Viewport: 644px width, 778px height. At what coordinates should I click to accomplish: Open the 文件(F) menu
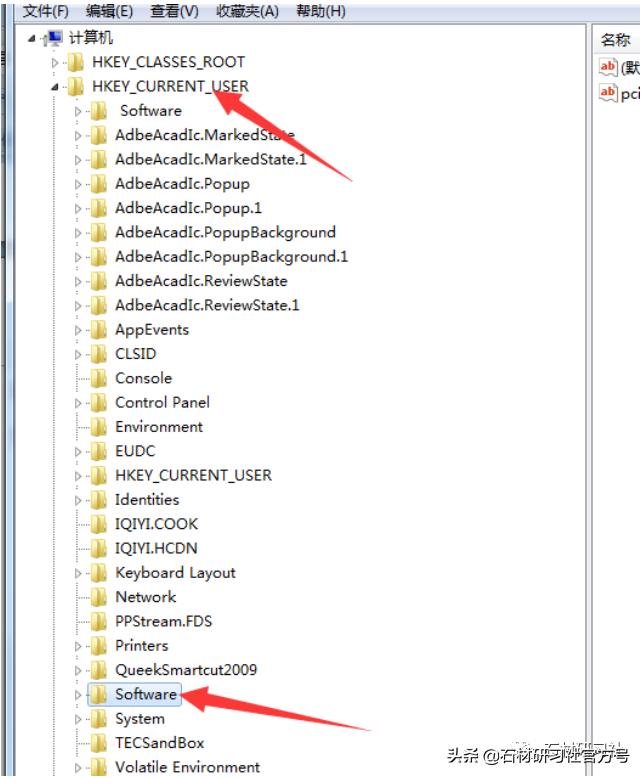click(46, 11)
